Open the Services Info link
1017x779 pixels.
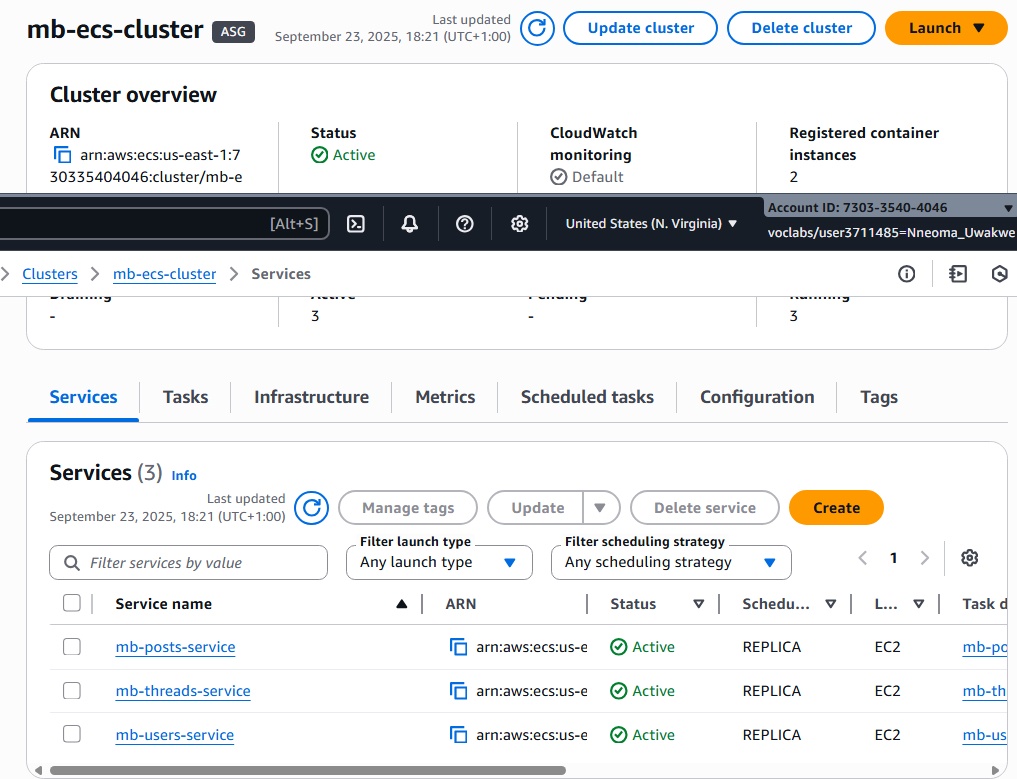click(x=184, y=475)
